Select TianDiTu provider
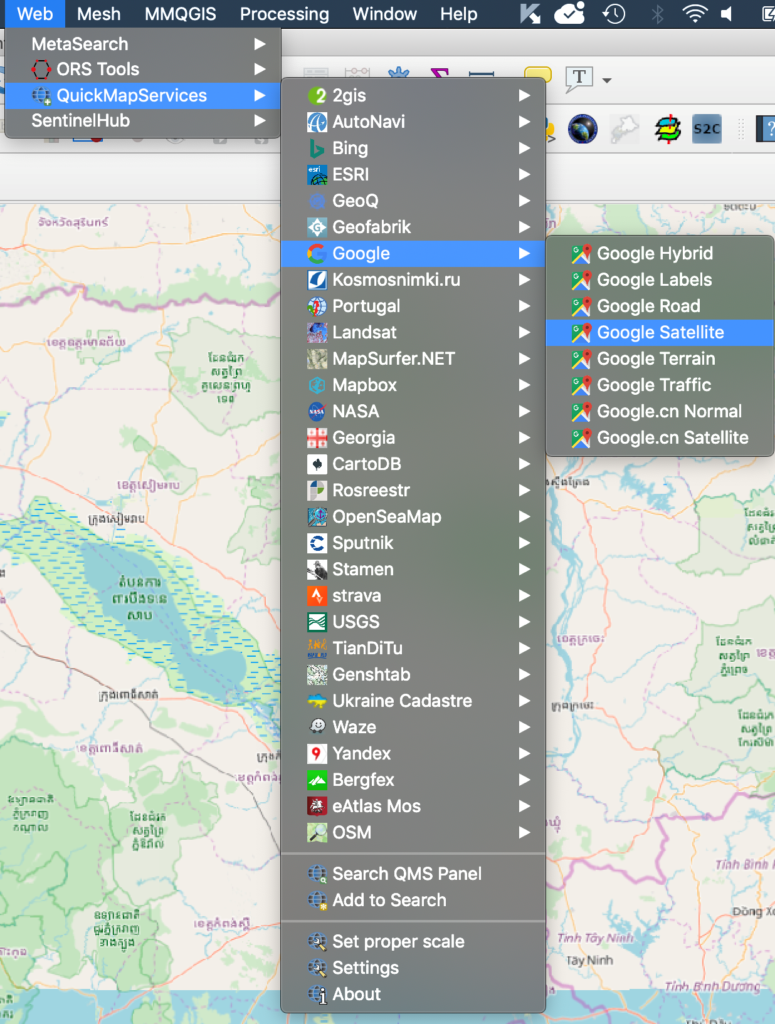 [413, 648]
